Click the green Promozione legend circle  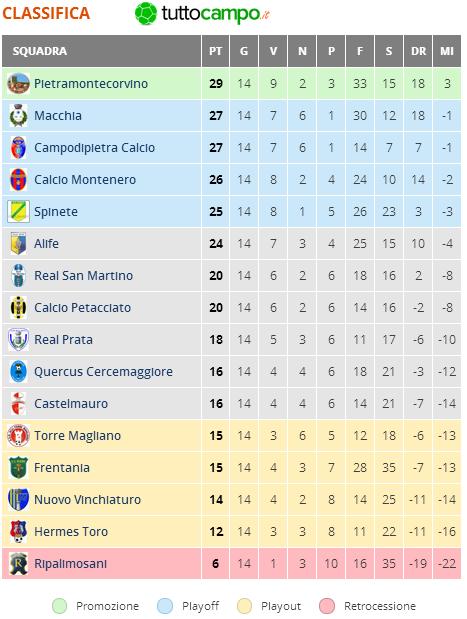tap(60, 606)
